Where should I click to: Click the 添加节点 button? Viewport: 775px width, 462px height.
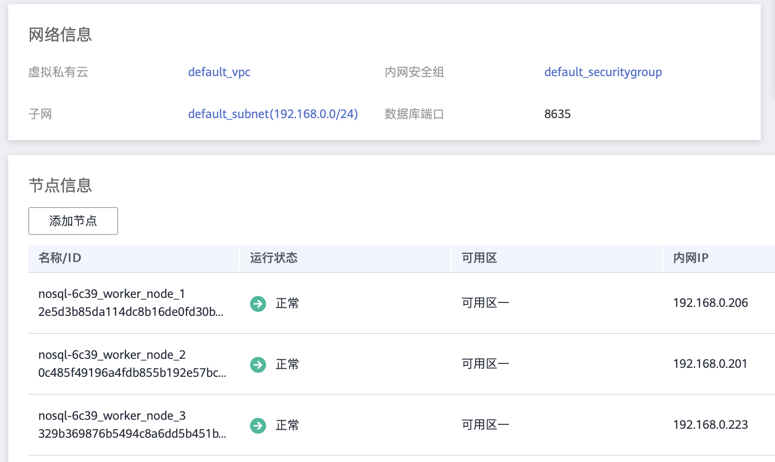(73, 221)
